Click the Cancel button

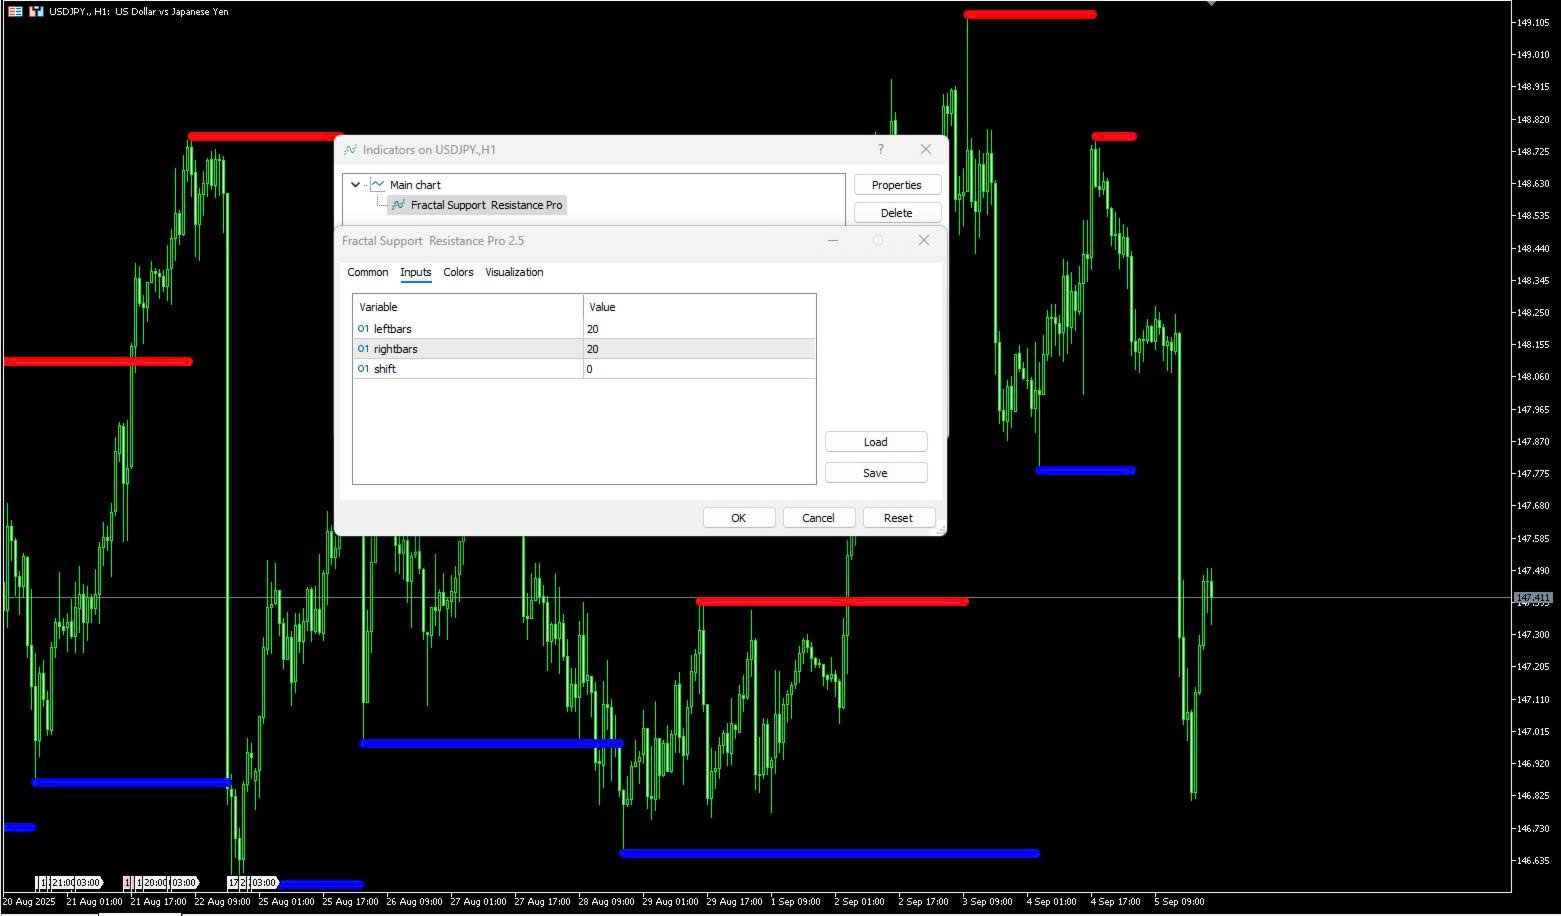[x=818, y=518]
